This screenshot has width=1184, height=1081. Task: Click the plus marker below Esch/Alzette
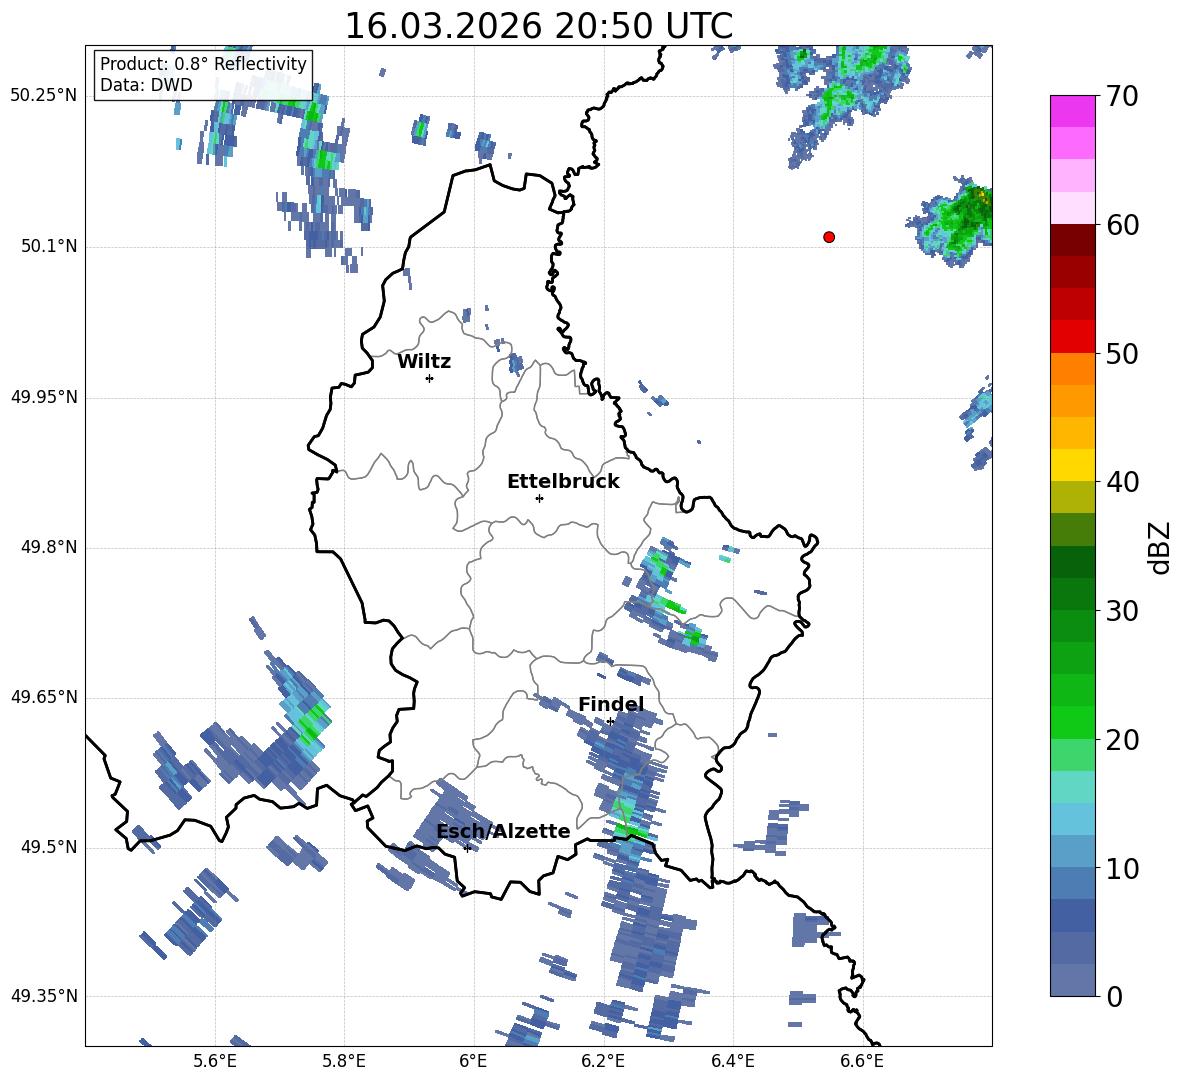[467, 848]
